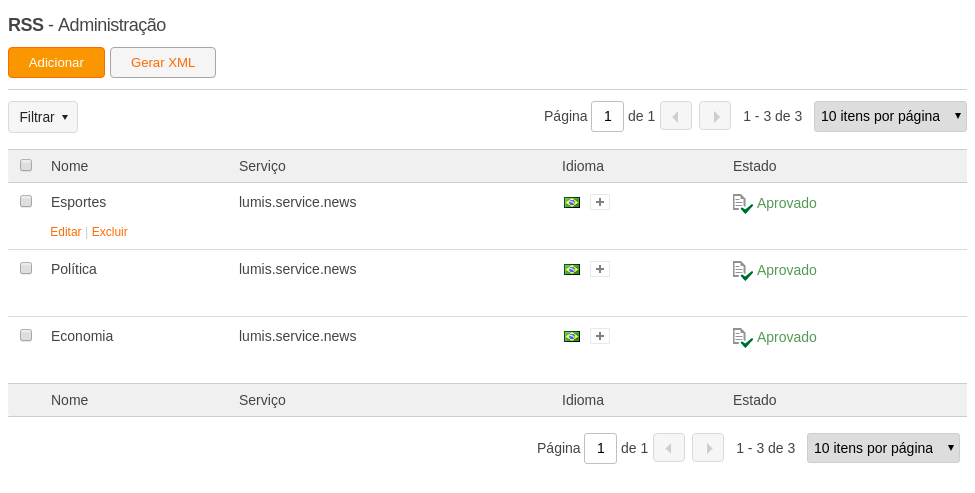Add a language to the Política row
Screen dimensions: 975x493
pos(599,269)
